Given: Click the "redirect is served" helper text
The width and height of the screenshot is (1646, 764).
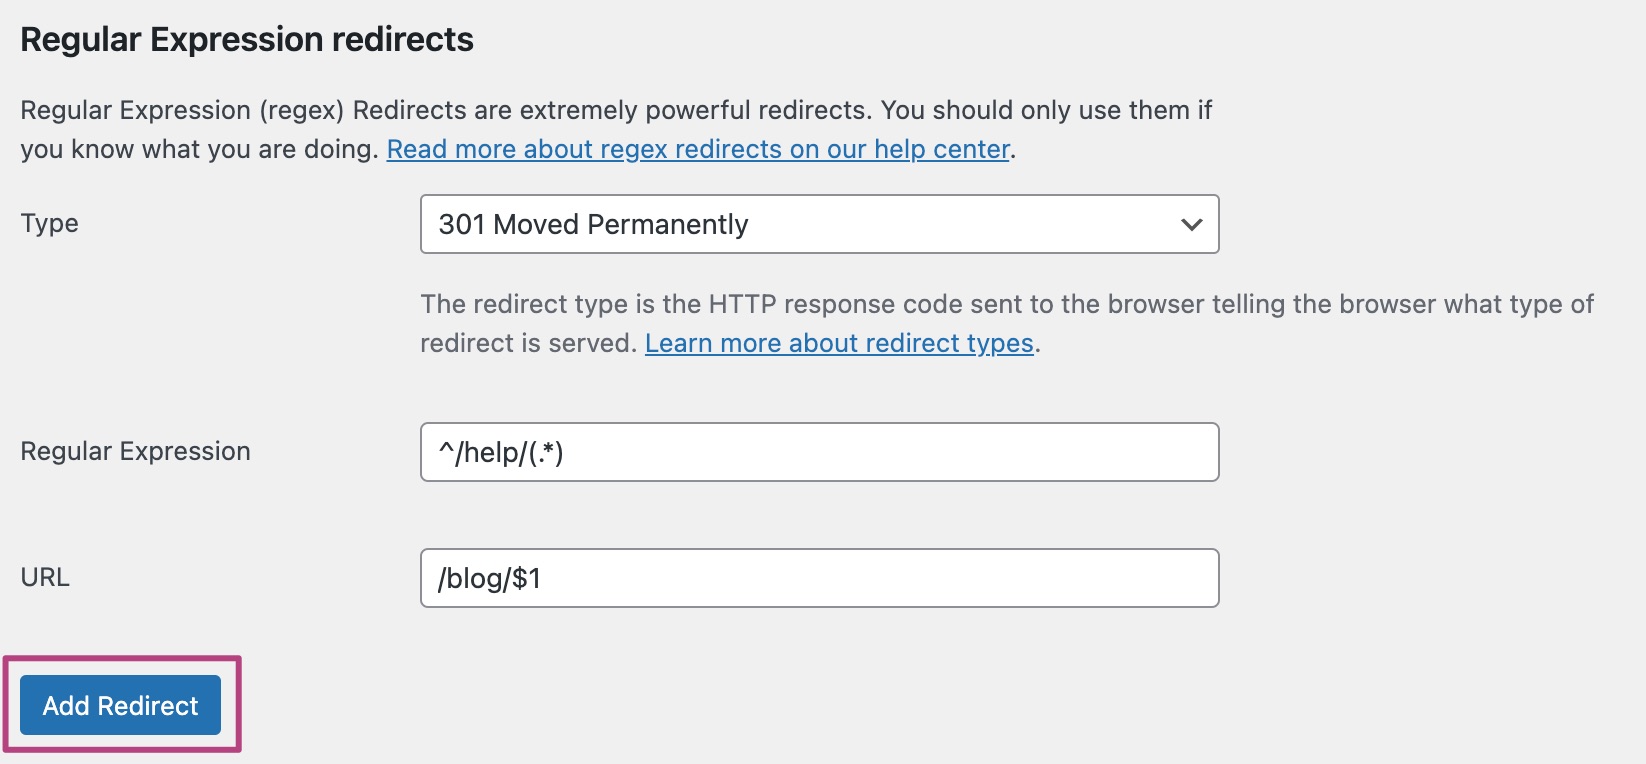Looking at the screenshot, I should (x=527, y=343).
